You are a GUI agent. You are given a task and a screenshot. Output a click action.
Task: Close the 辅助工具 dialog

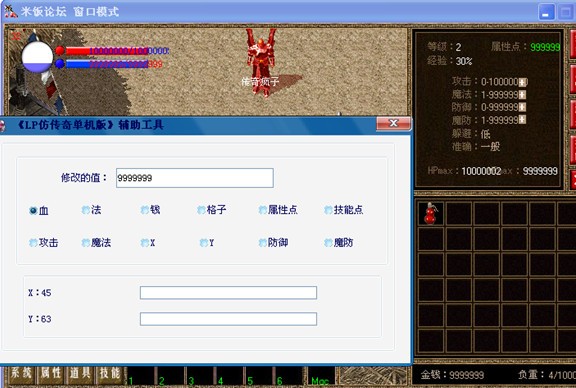pos(393,123)
